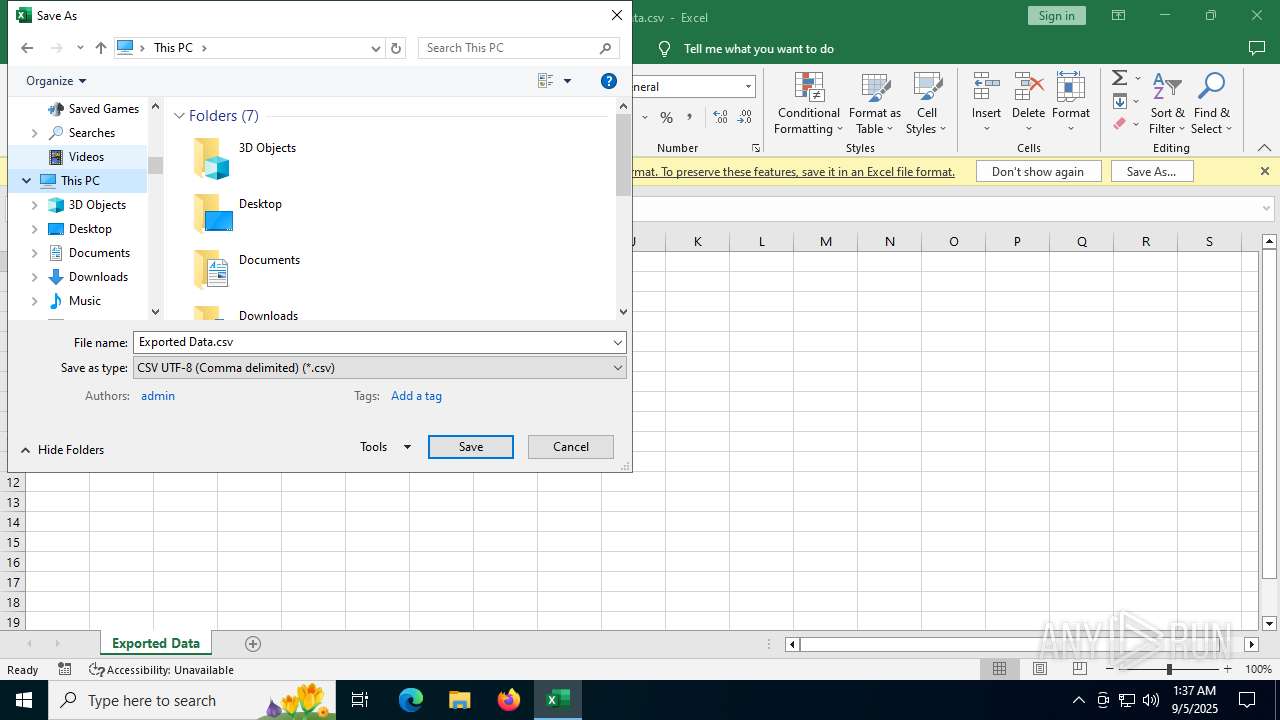This screenshot has width=1280, height=720.
Task: Expand the Downloads tree node
Action: (x=35, y=277)
